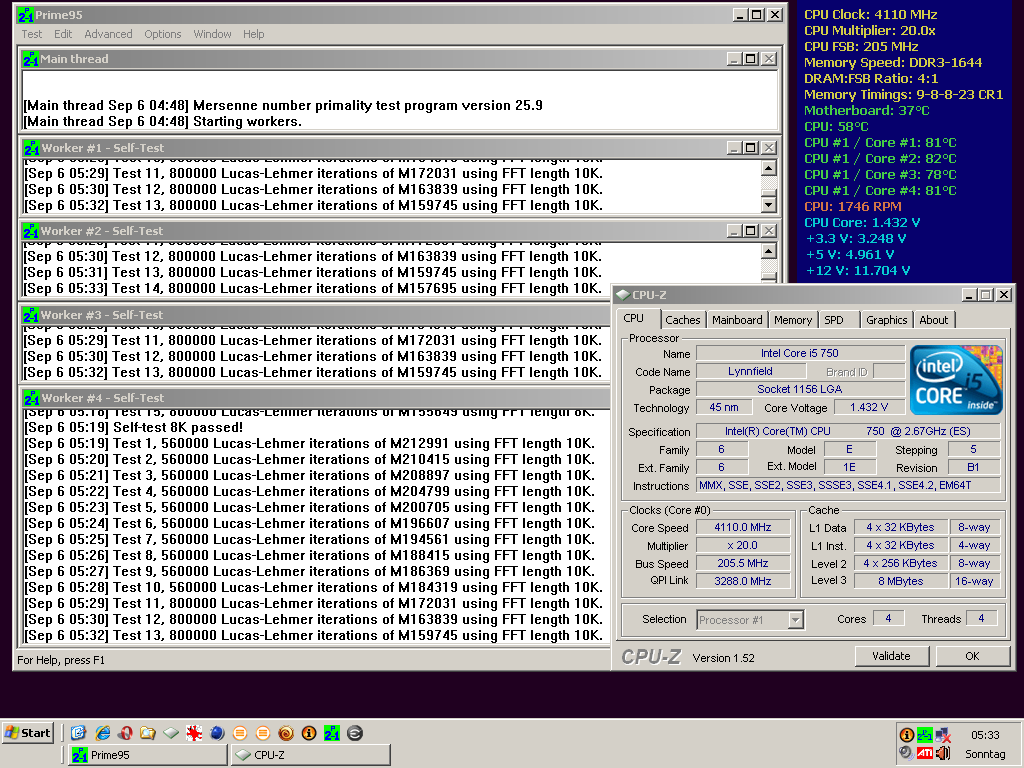
Task: Open the volume speaker tray icon
Action: [x=943, y=753]
